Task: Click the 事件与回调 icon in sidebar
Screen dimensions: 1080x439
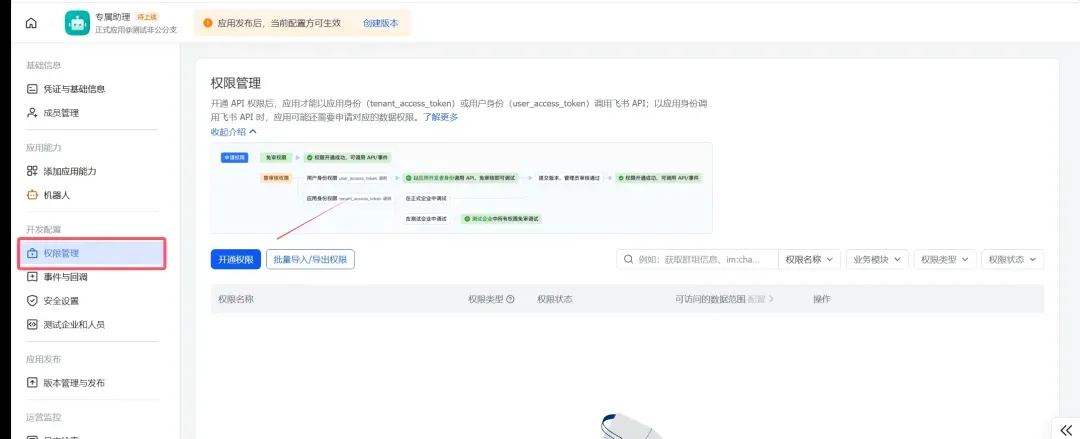Action: [32, 277]
